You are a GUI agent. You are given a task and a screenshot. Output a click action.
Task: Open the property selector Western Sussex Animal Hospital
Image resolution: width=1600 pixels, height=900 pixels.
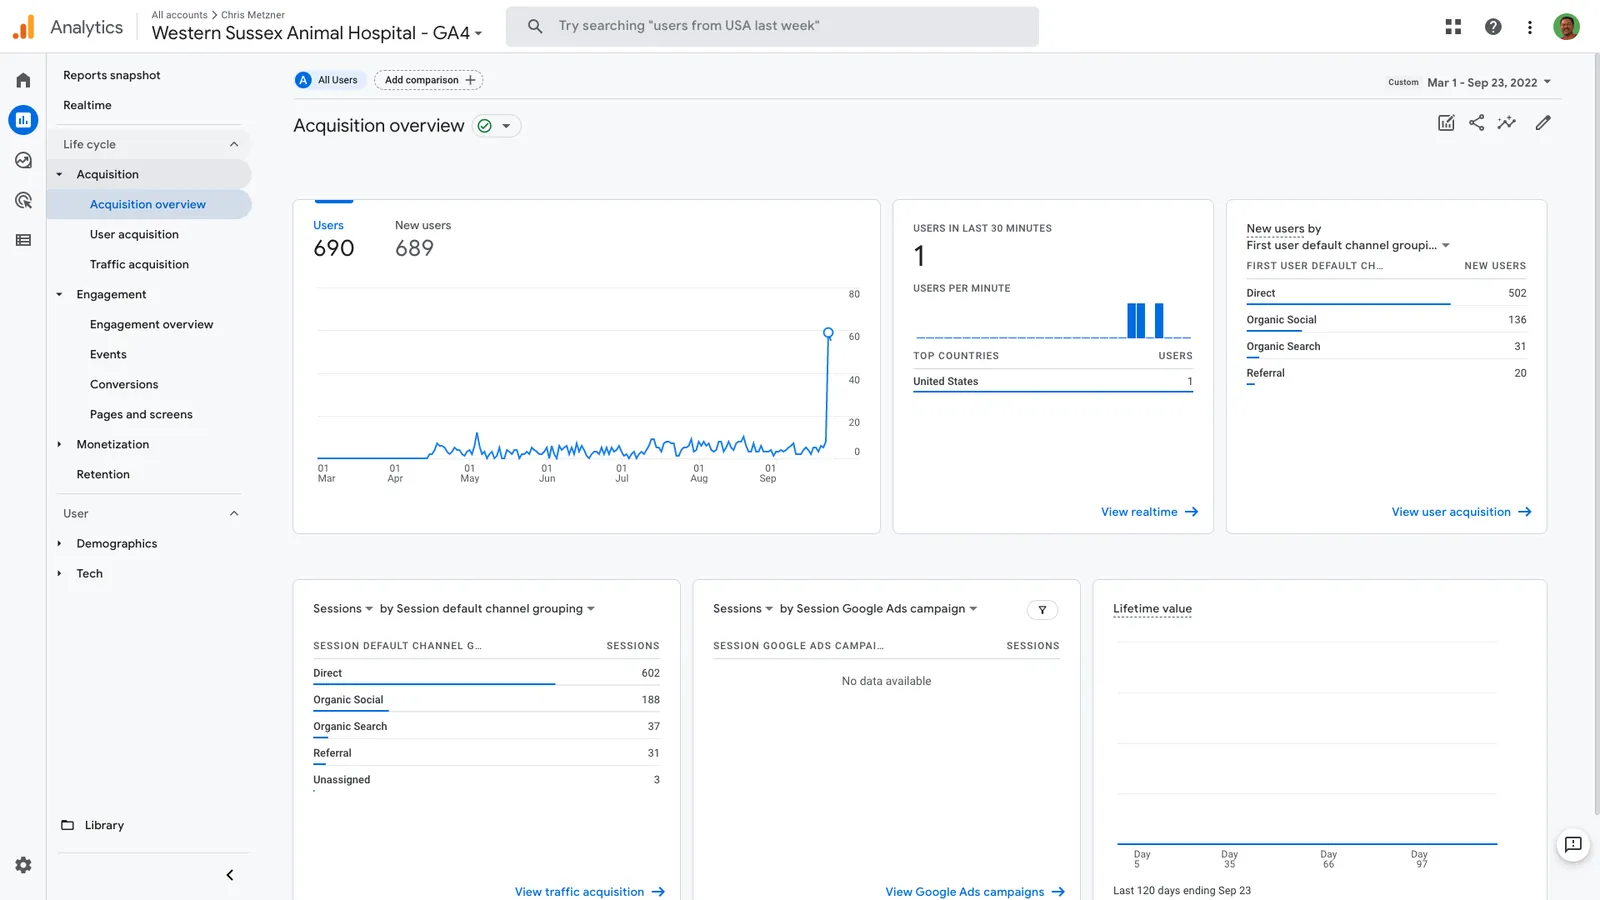pyautogui.click(x=317, y=33)
